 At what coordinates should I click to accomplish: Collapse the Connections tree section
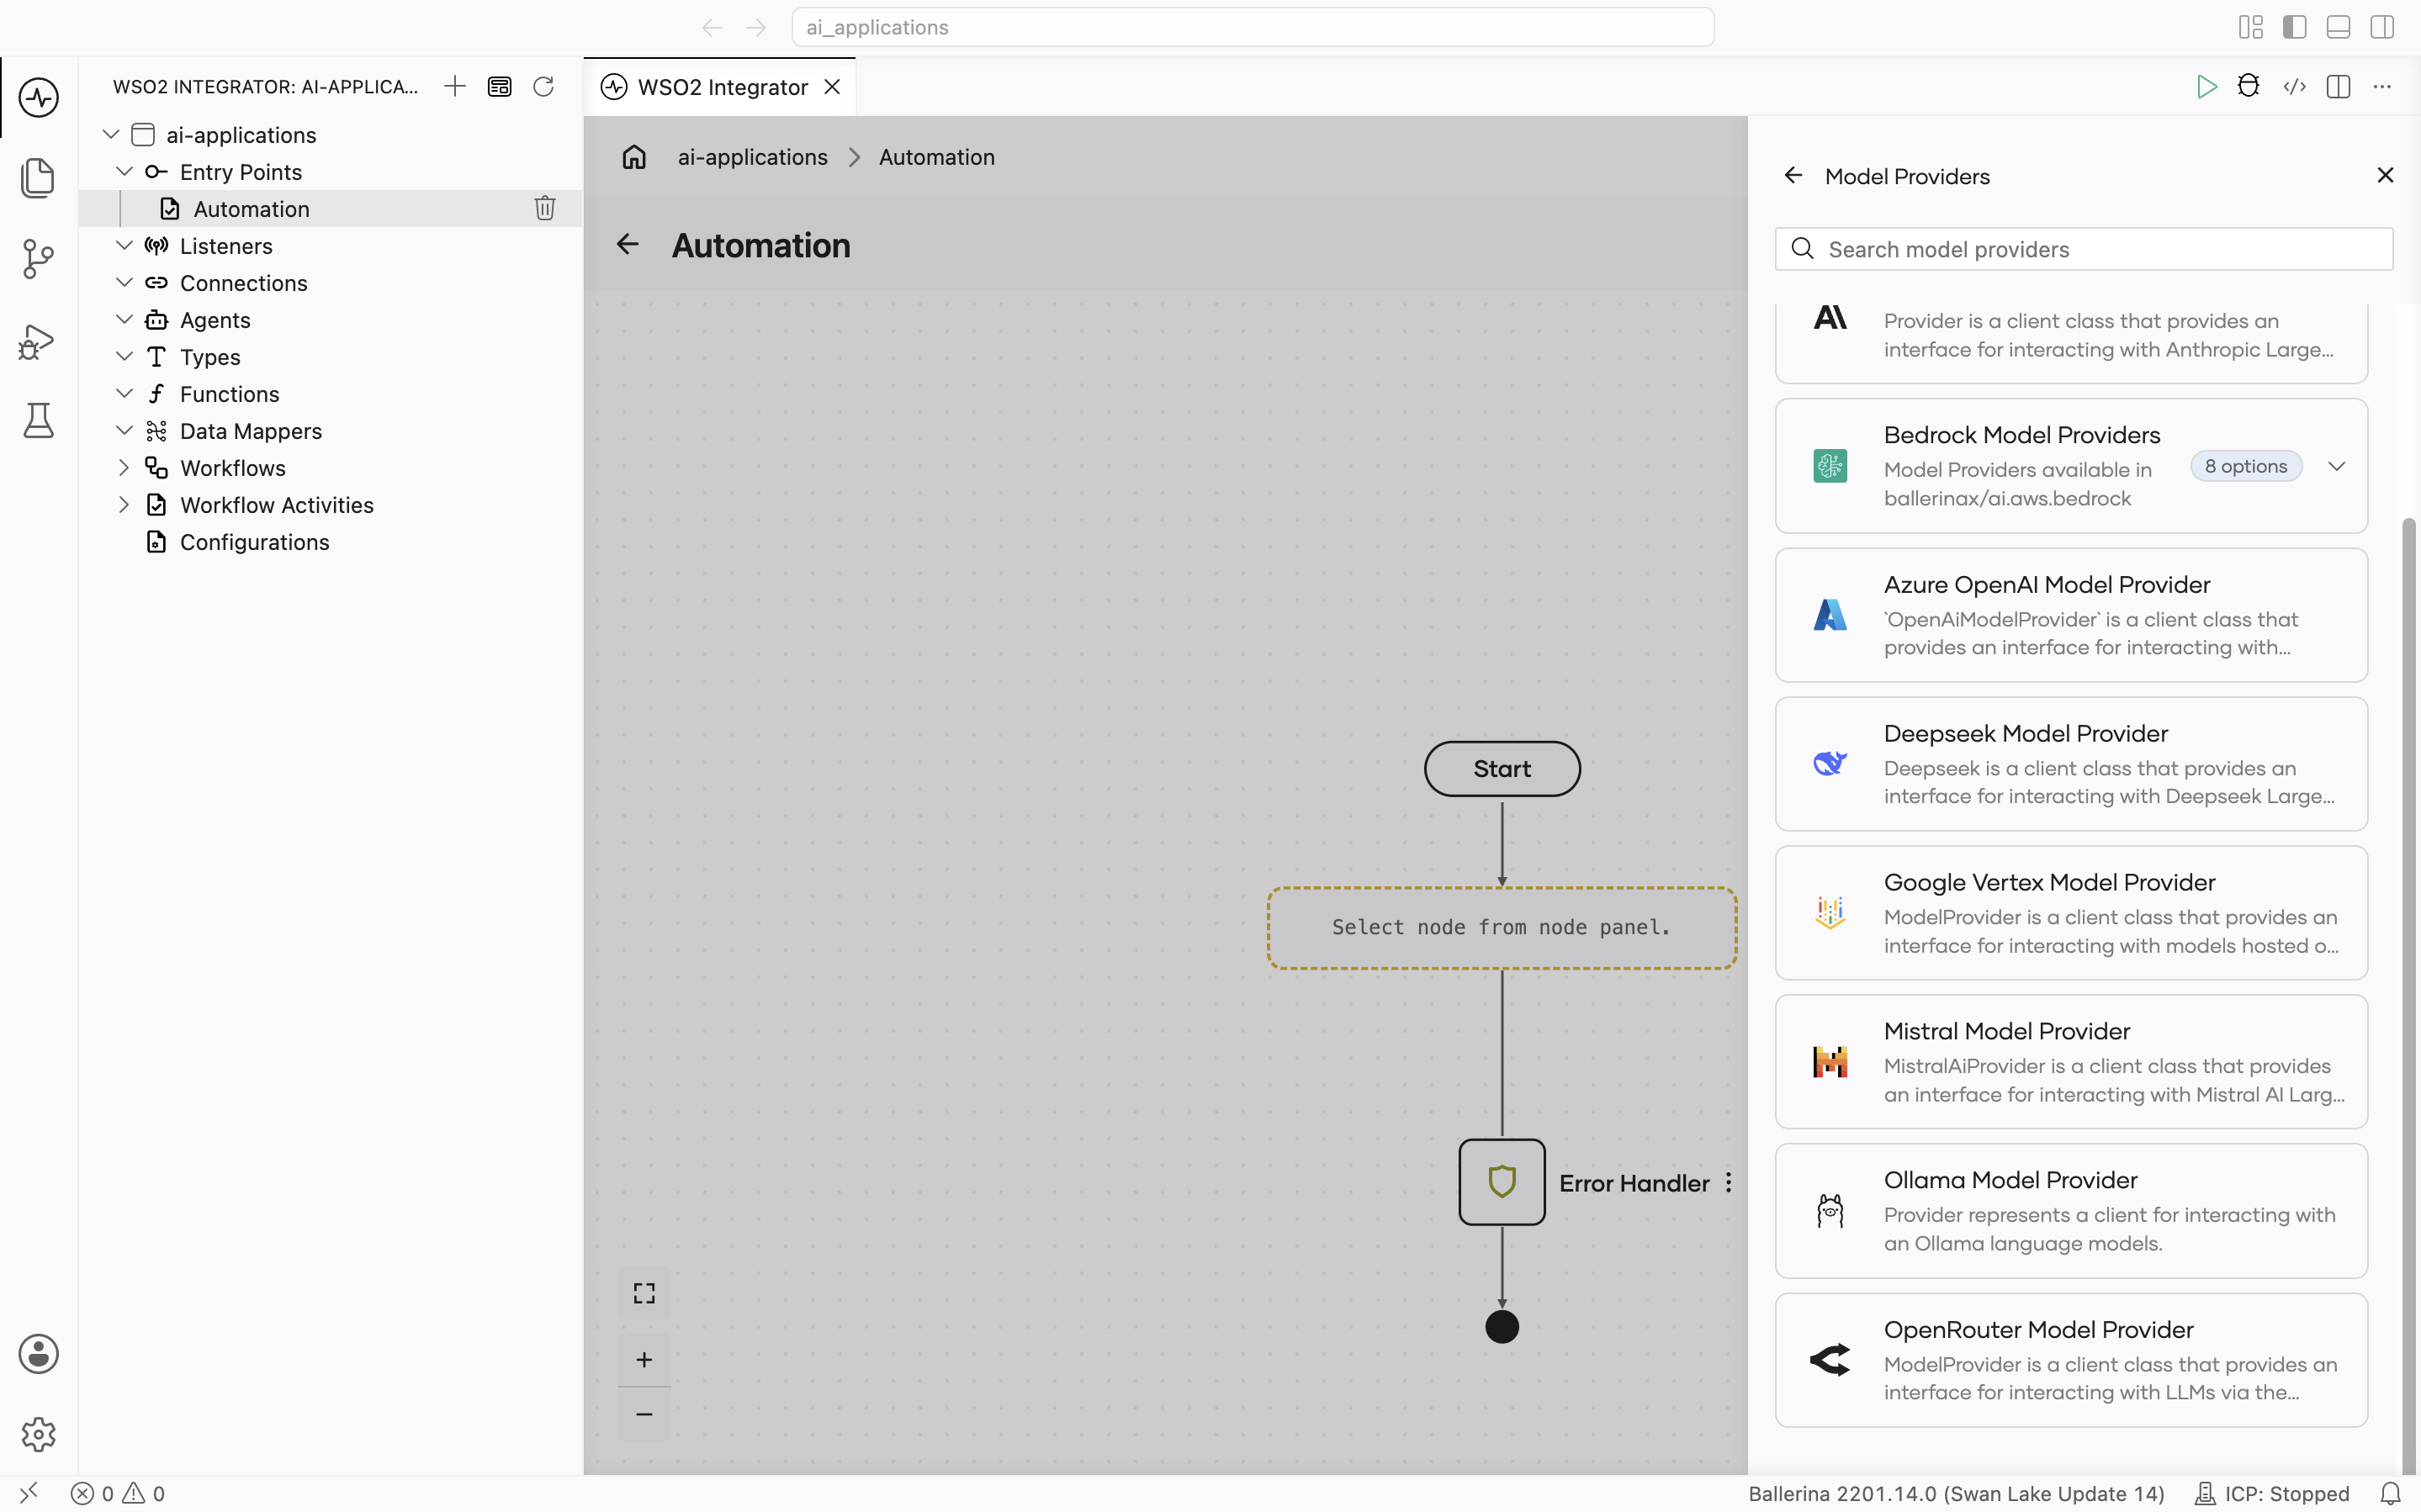124,282
